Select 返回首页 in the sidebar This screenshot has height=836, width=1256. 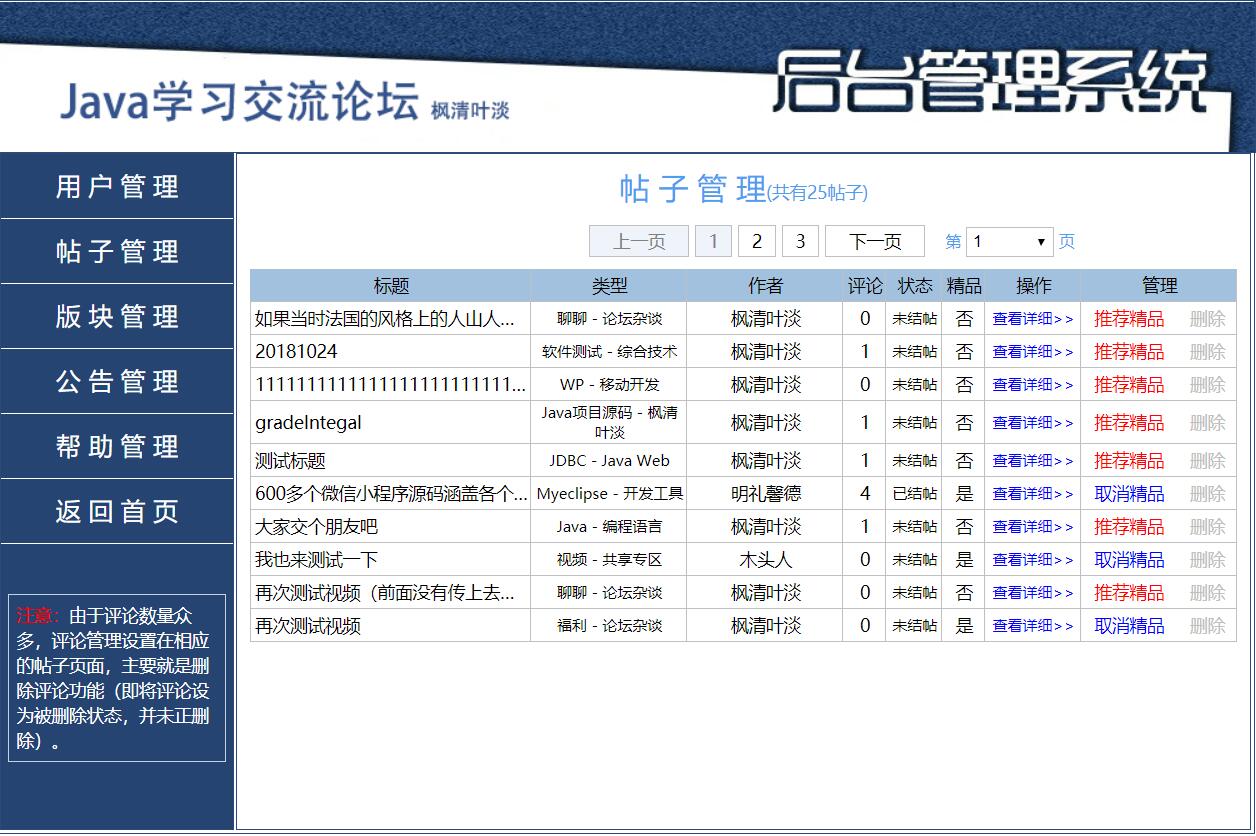point(117,512)
